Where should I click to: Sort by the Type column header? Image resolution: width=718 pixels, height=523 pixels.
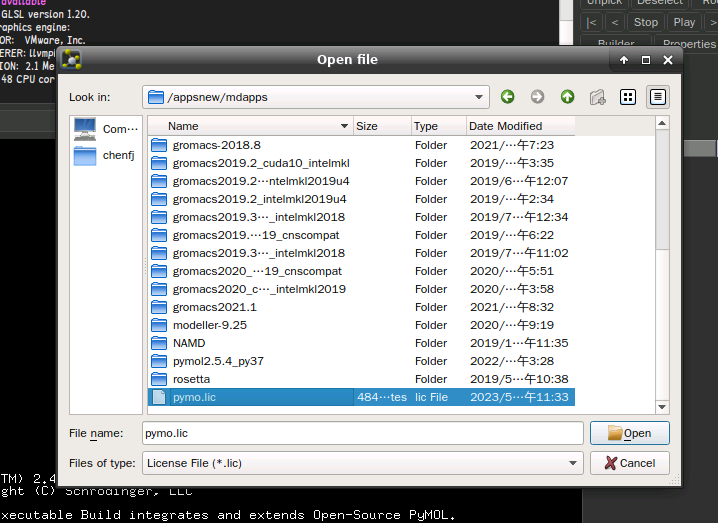(438, 126)
